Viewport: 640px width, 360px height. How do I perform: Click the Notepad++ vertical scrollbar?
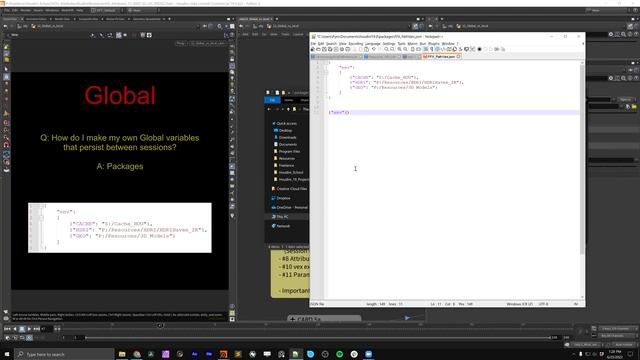[x=582, y=180]
